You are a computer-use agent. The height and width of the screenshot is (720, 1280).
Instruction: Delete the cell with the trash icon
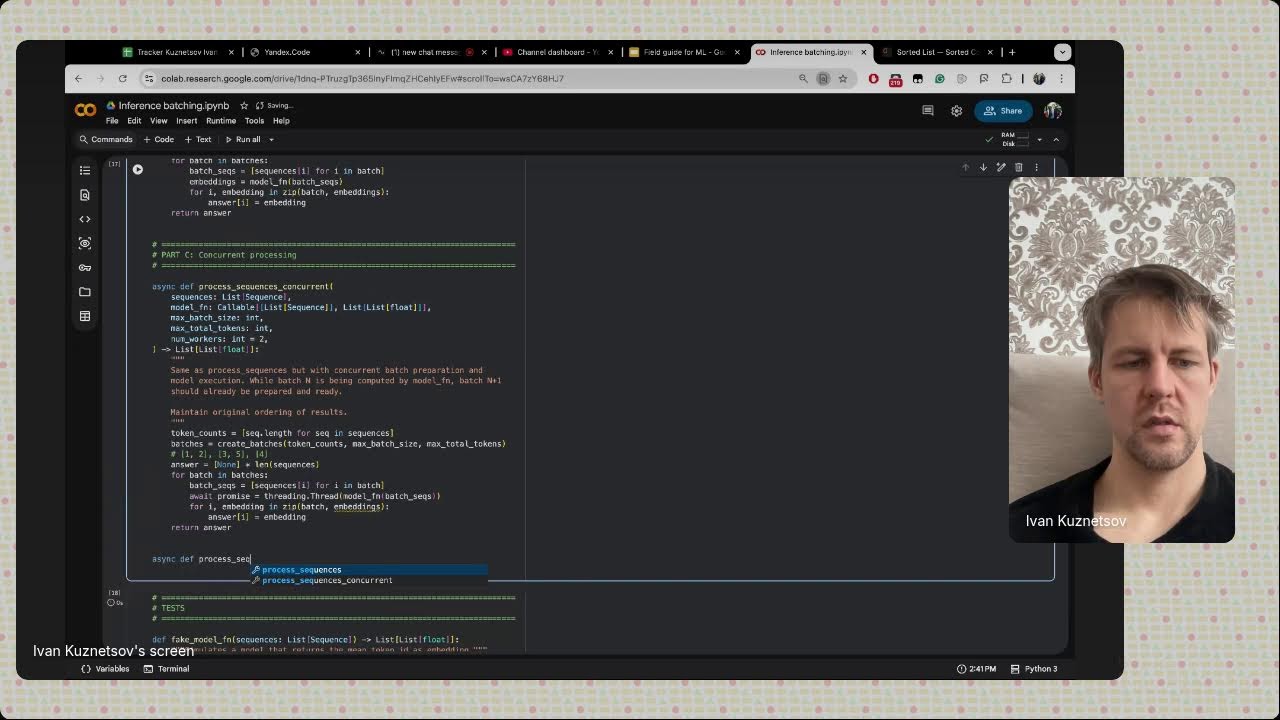[1019, 167]
